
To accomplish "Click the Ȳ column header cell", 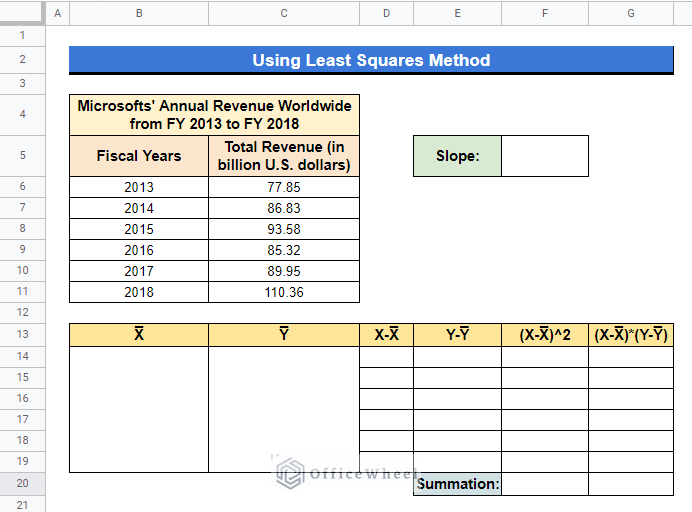I will coord(284,335).
